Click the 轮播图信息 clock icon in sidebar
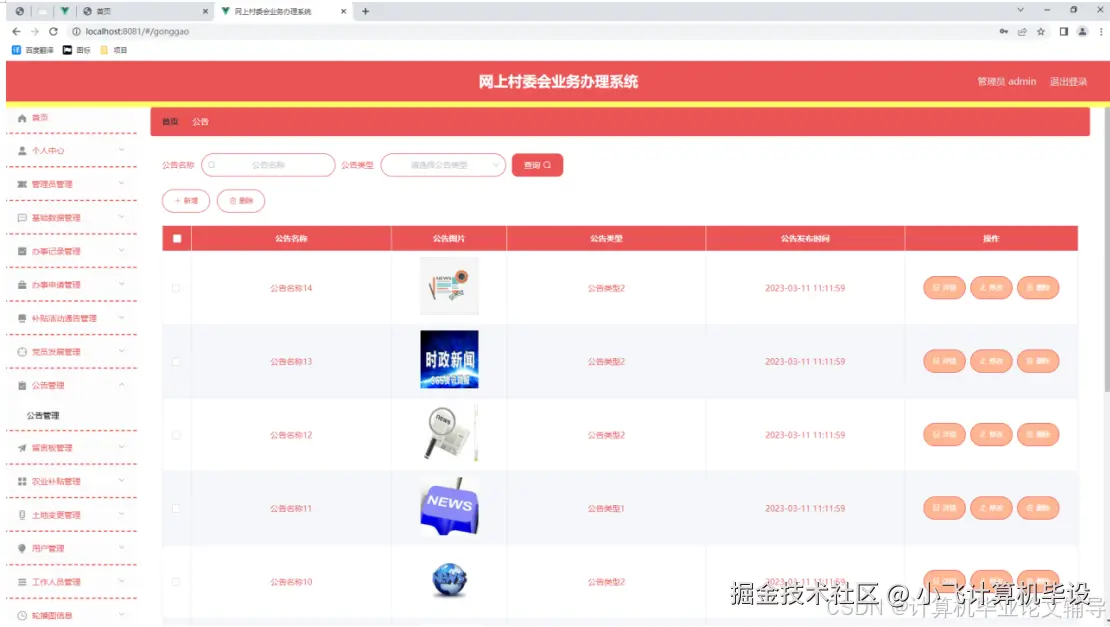Image resolution: width=1110 pixels, height=627 pixels. 21,614
